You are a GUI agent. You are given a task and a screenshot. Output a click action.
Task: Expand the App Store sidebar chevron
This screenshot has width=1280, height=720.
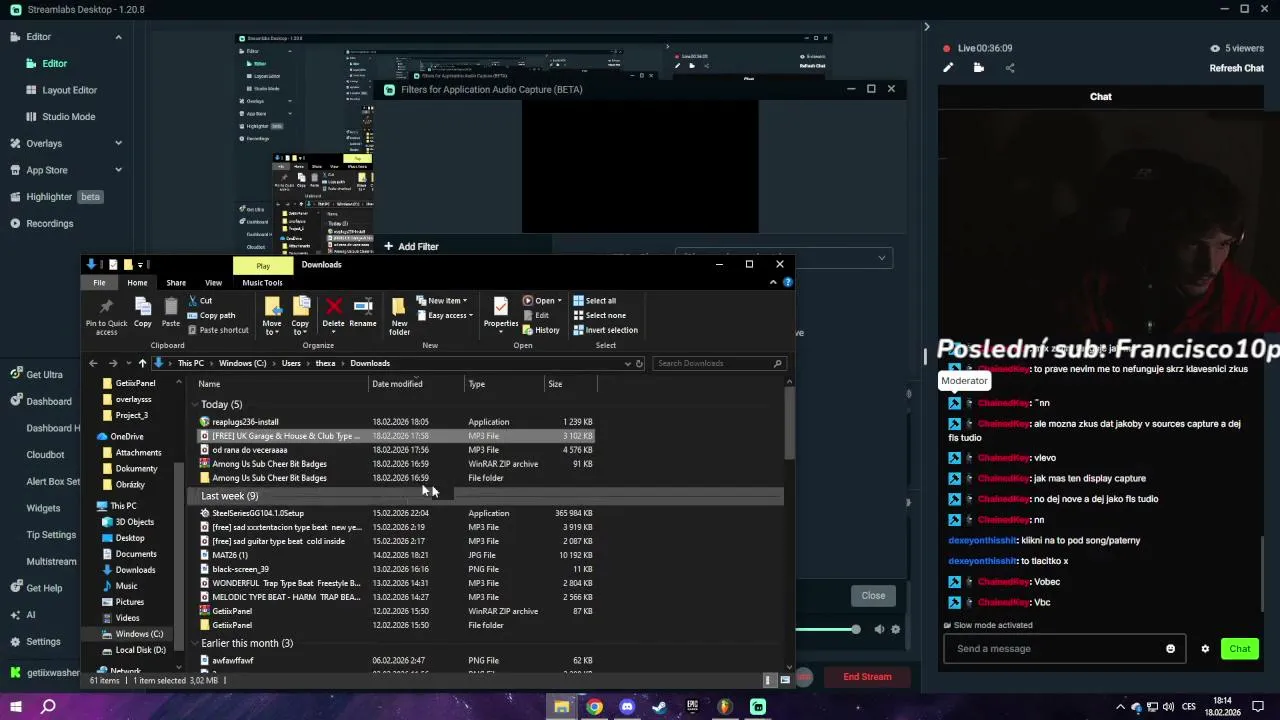pyautogui.click(x=118, y=170)
